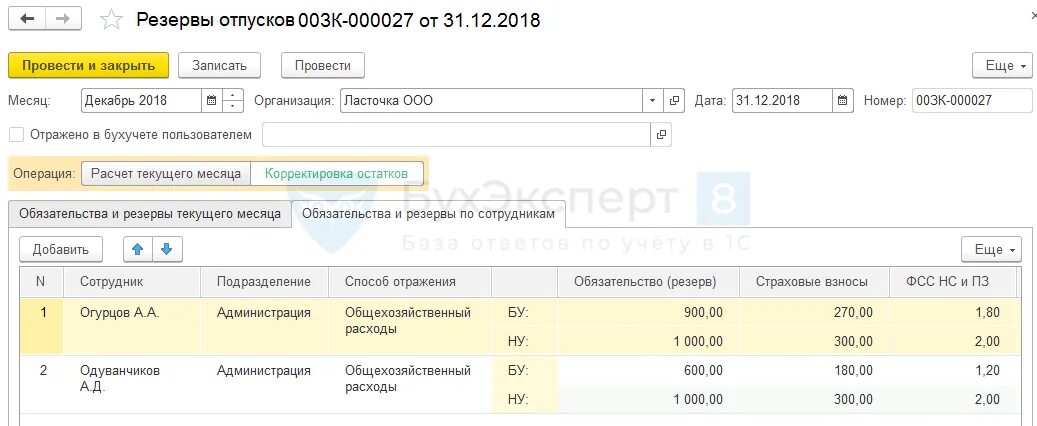Click the forward navigation arrow
The width and height of the screenshot is (1037, 426).
coord(63,19)
